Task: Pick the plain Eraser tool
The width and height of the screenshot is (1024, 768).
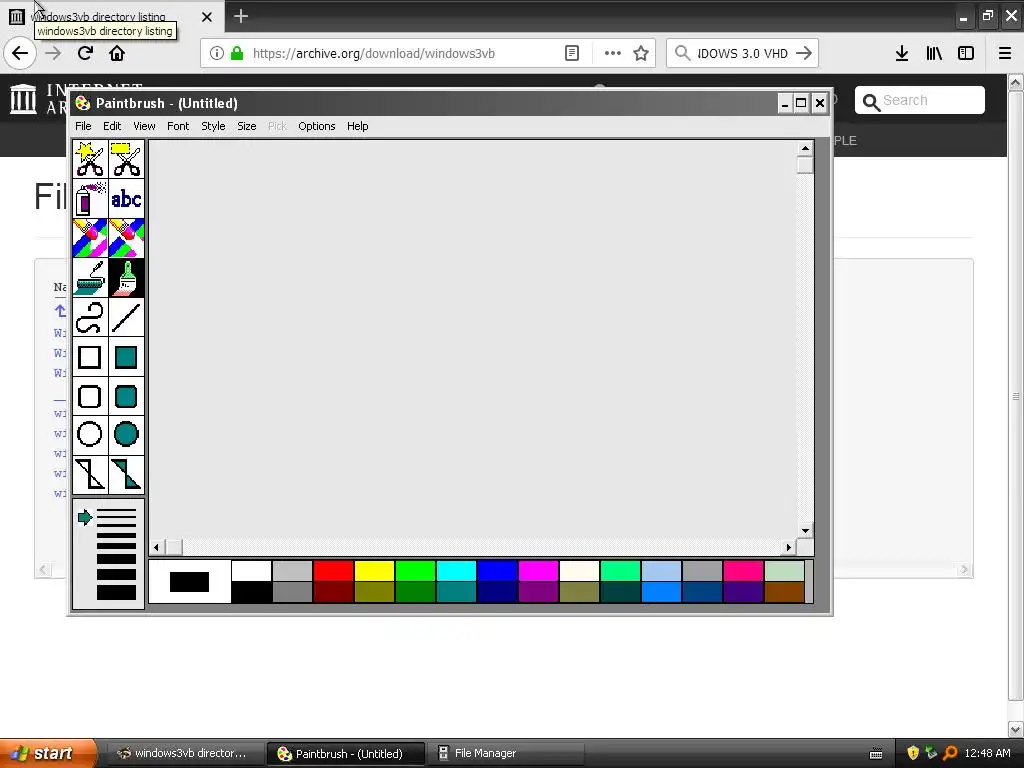Action: (126, 238)
